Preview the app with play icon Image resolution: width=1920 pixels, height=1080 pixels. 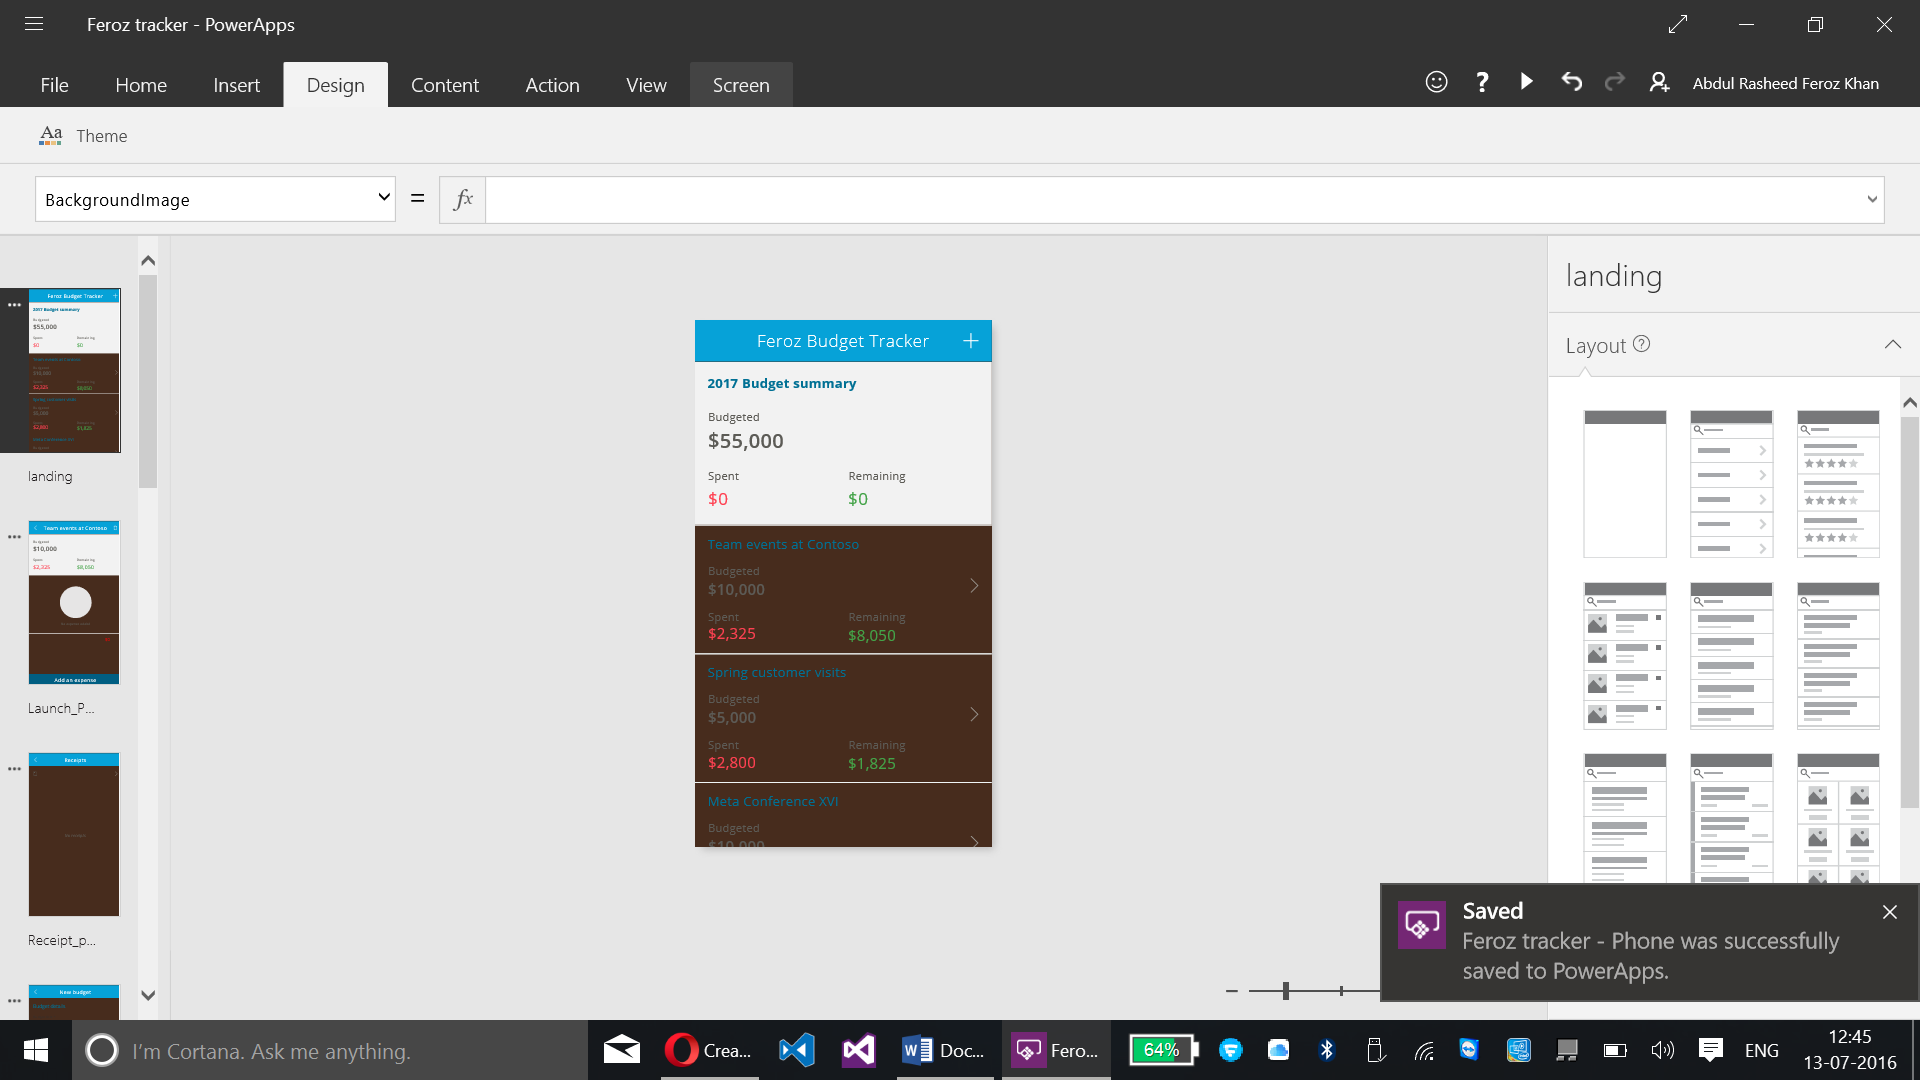(1527, 82)
